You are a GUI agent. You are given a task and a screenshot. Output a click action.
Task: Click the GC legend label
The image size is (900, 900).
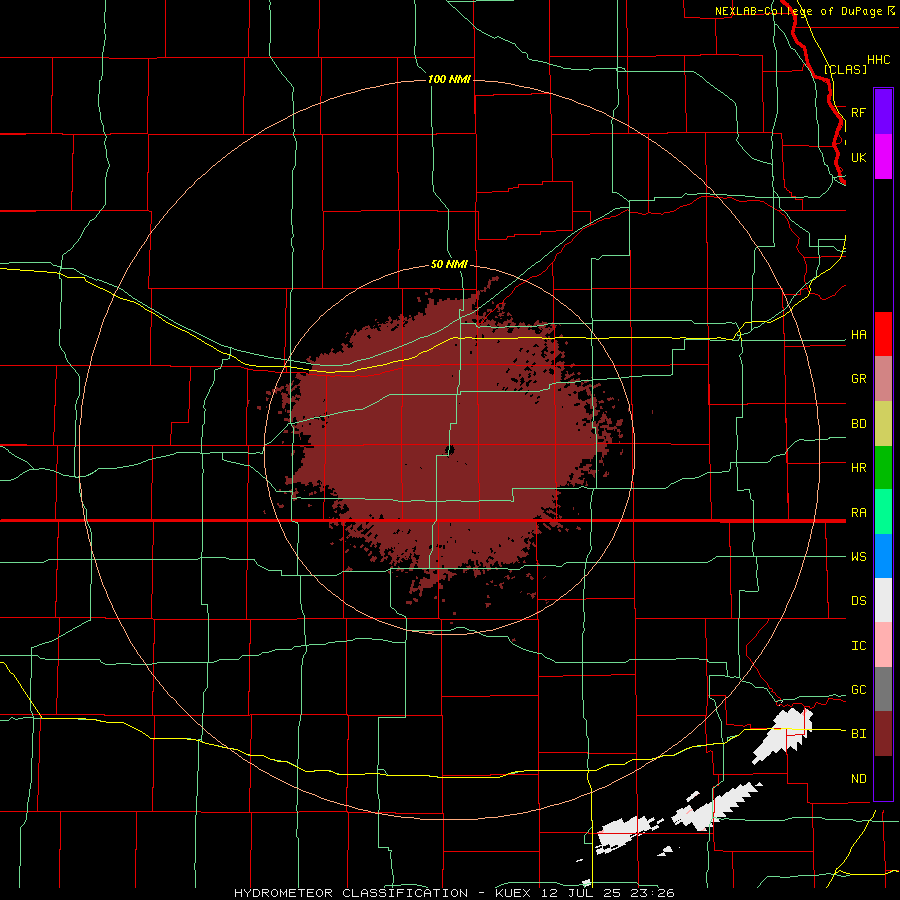[858, 690]
